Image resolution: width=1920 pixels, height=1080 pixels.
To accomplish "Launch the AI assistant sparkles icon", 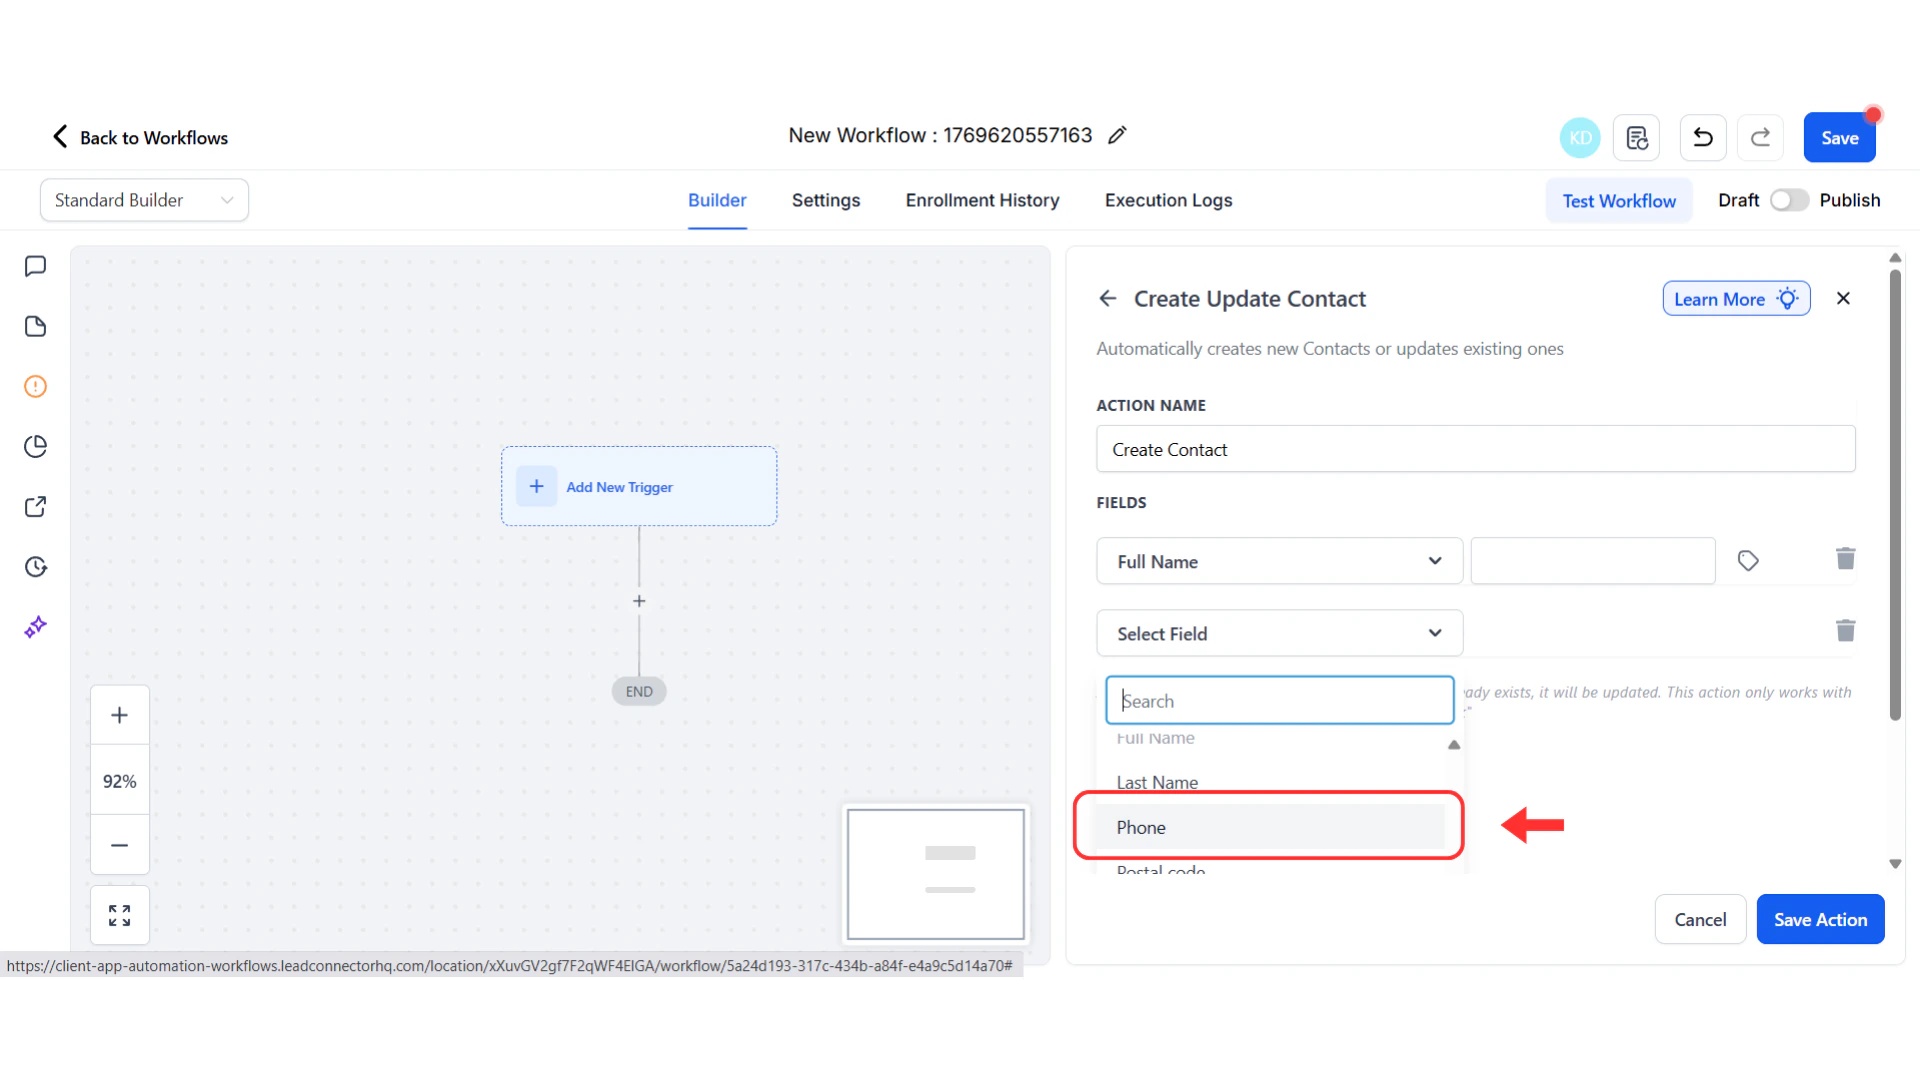I will 35,627.
